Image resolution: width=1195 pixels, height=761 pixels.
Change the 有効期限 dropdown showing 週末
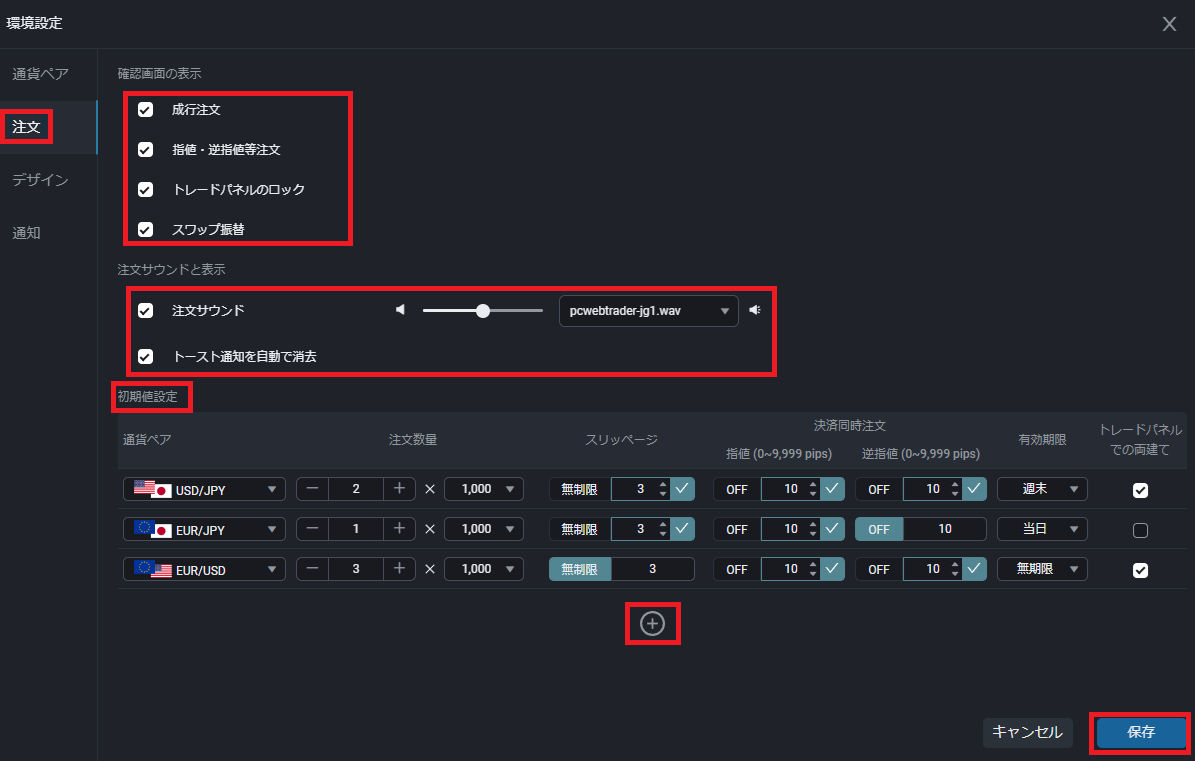pos(1042,489)
